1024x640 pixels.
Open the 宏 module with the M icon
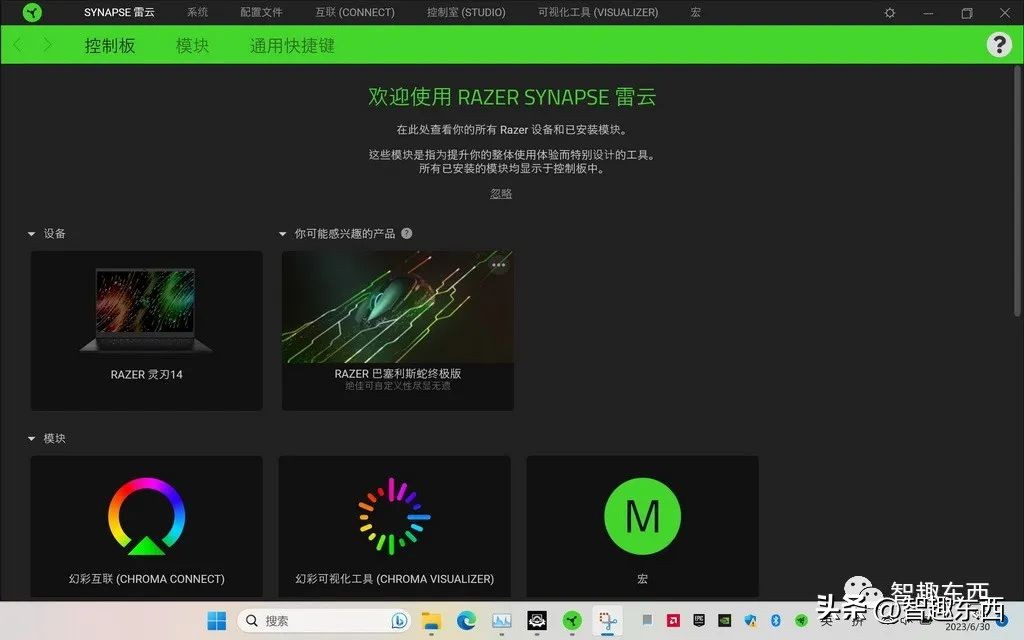pyautogui.click(x=641, y=515)
